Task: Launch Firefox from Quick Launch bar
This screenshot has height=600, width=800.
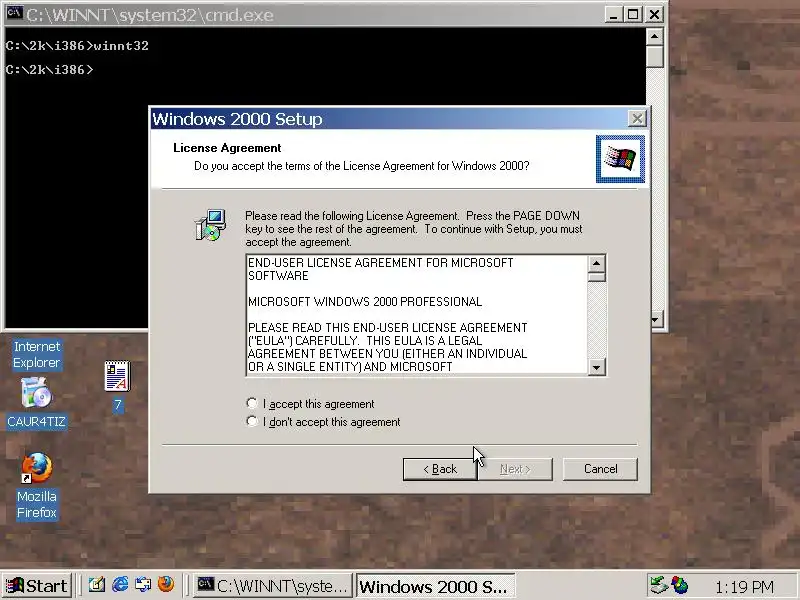Action: click(x=166, y=584)
